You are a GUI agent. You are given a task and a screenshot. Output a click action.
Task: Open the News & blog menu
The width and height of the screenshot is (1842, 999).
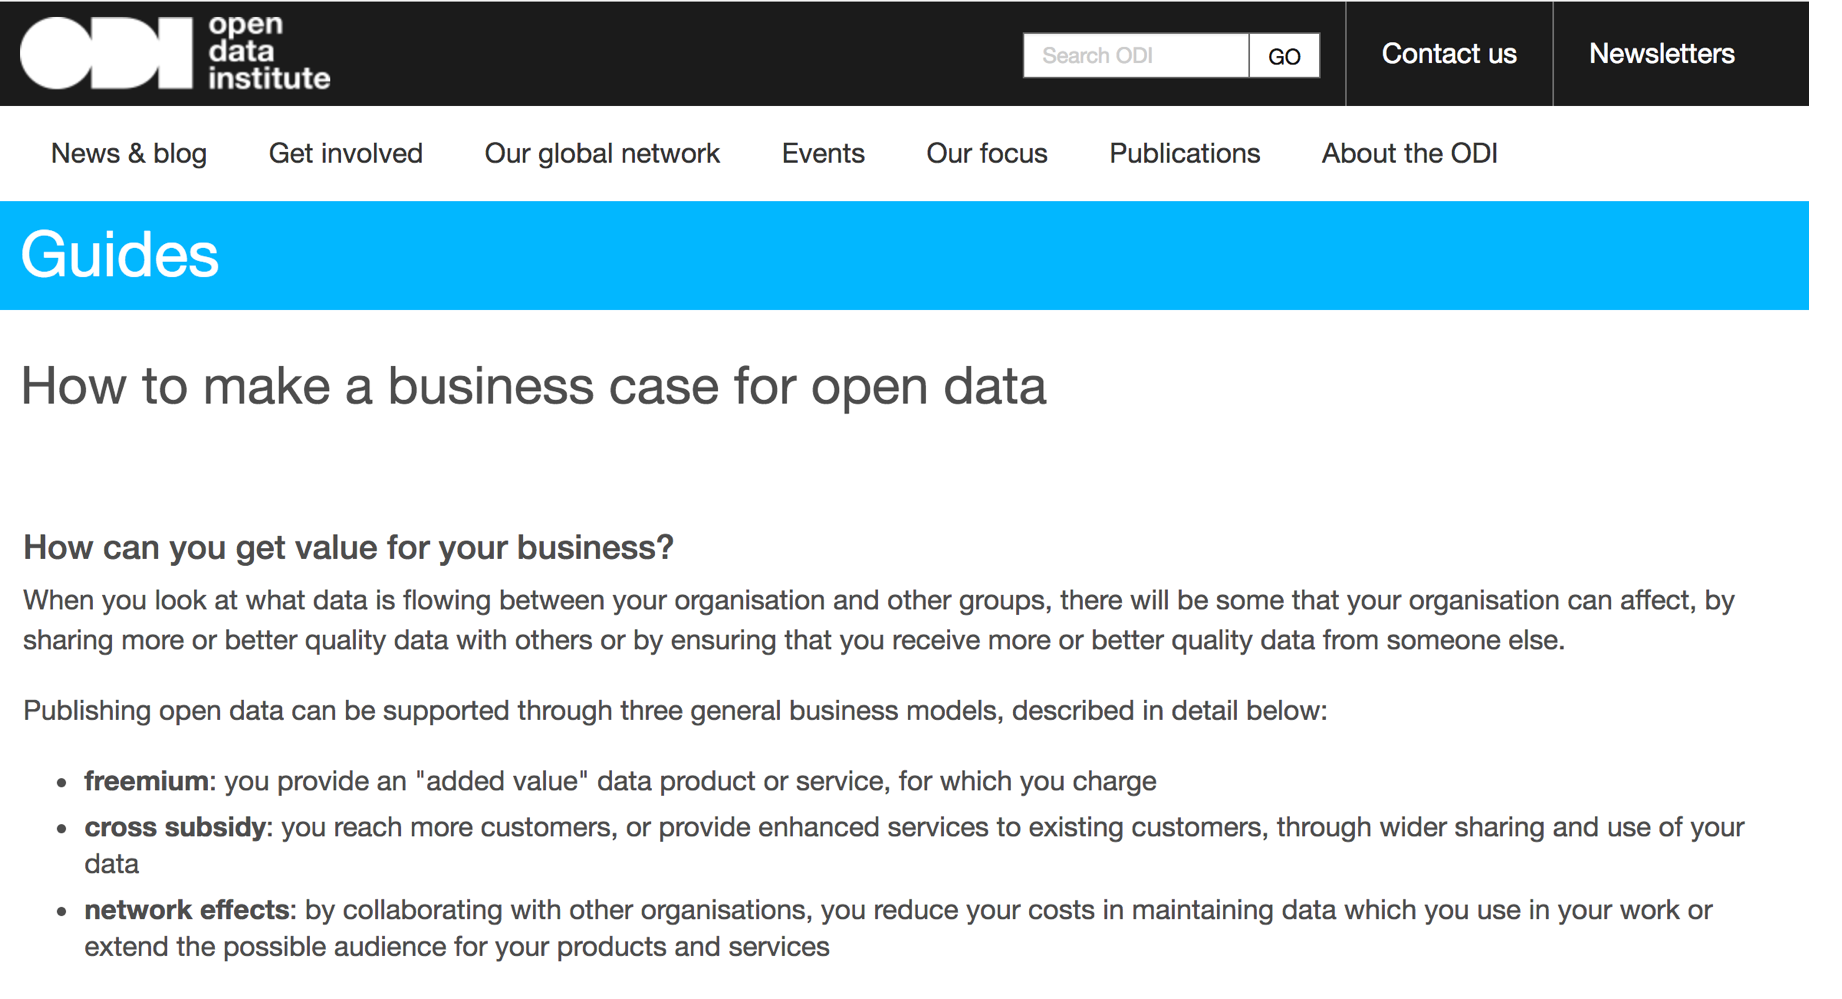click(129, 153)
